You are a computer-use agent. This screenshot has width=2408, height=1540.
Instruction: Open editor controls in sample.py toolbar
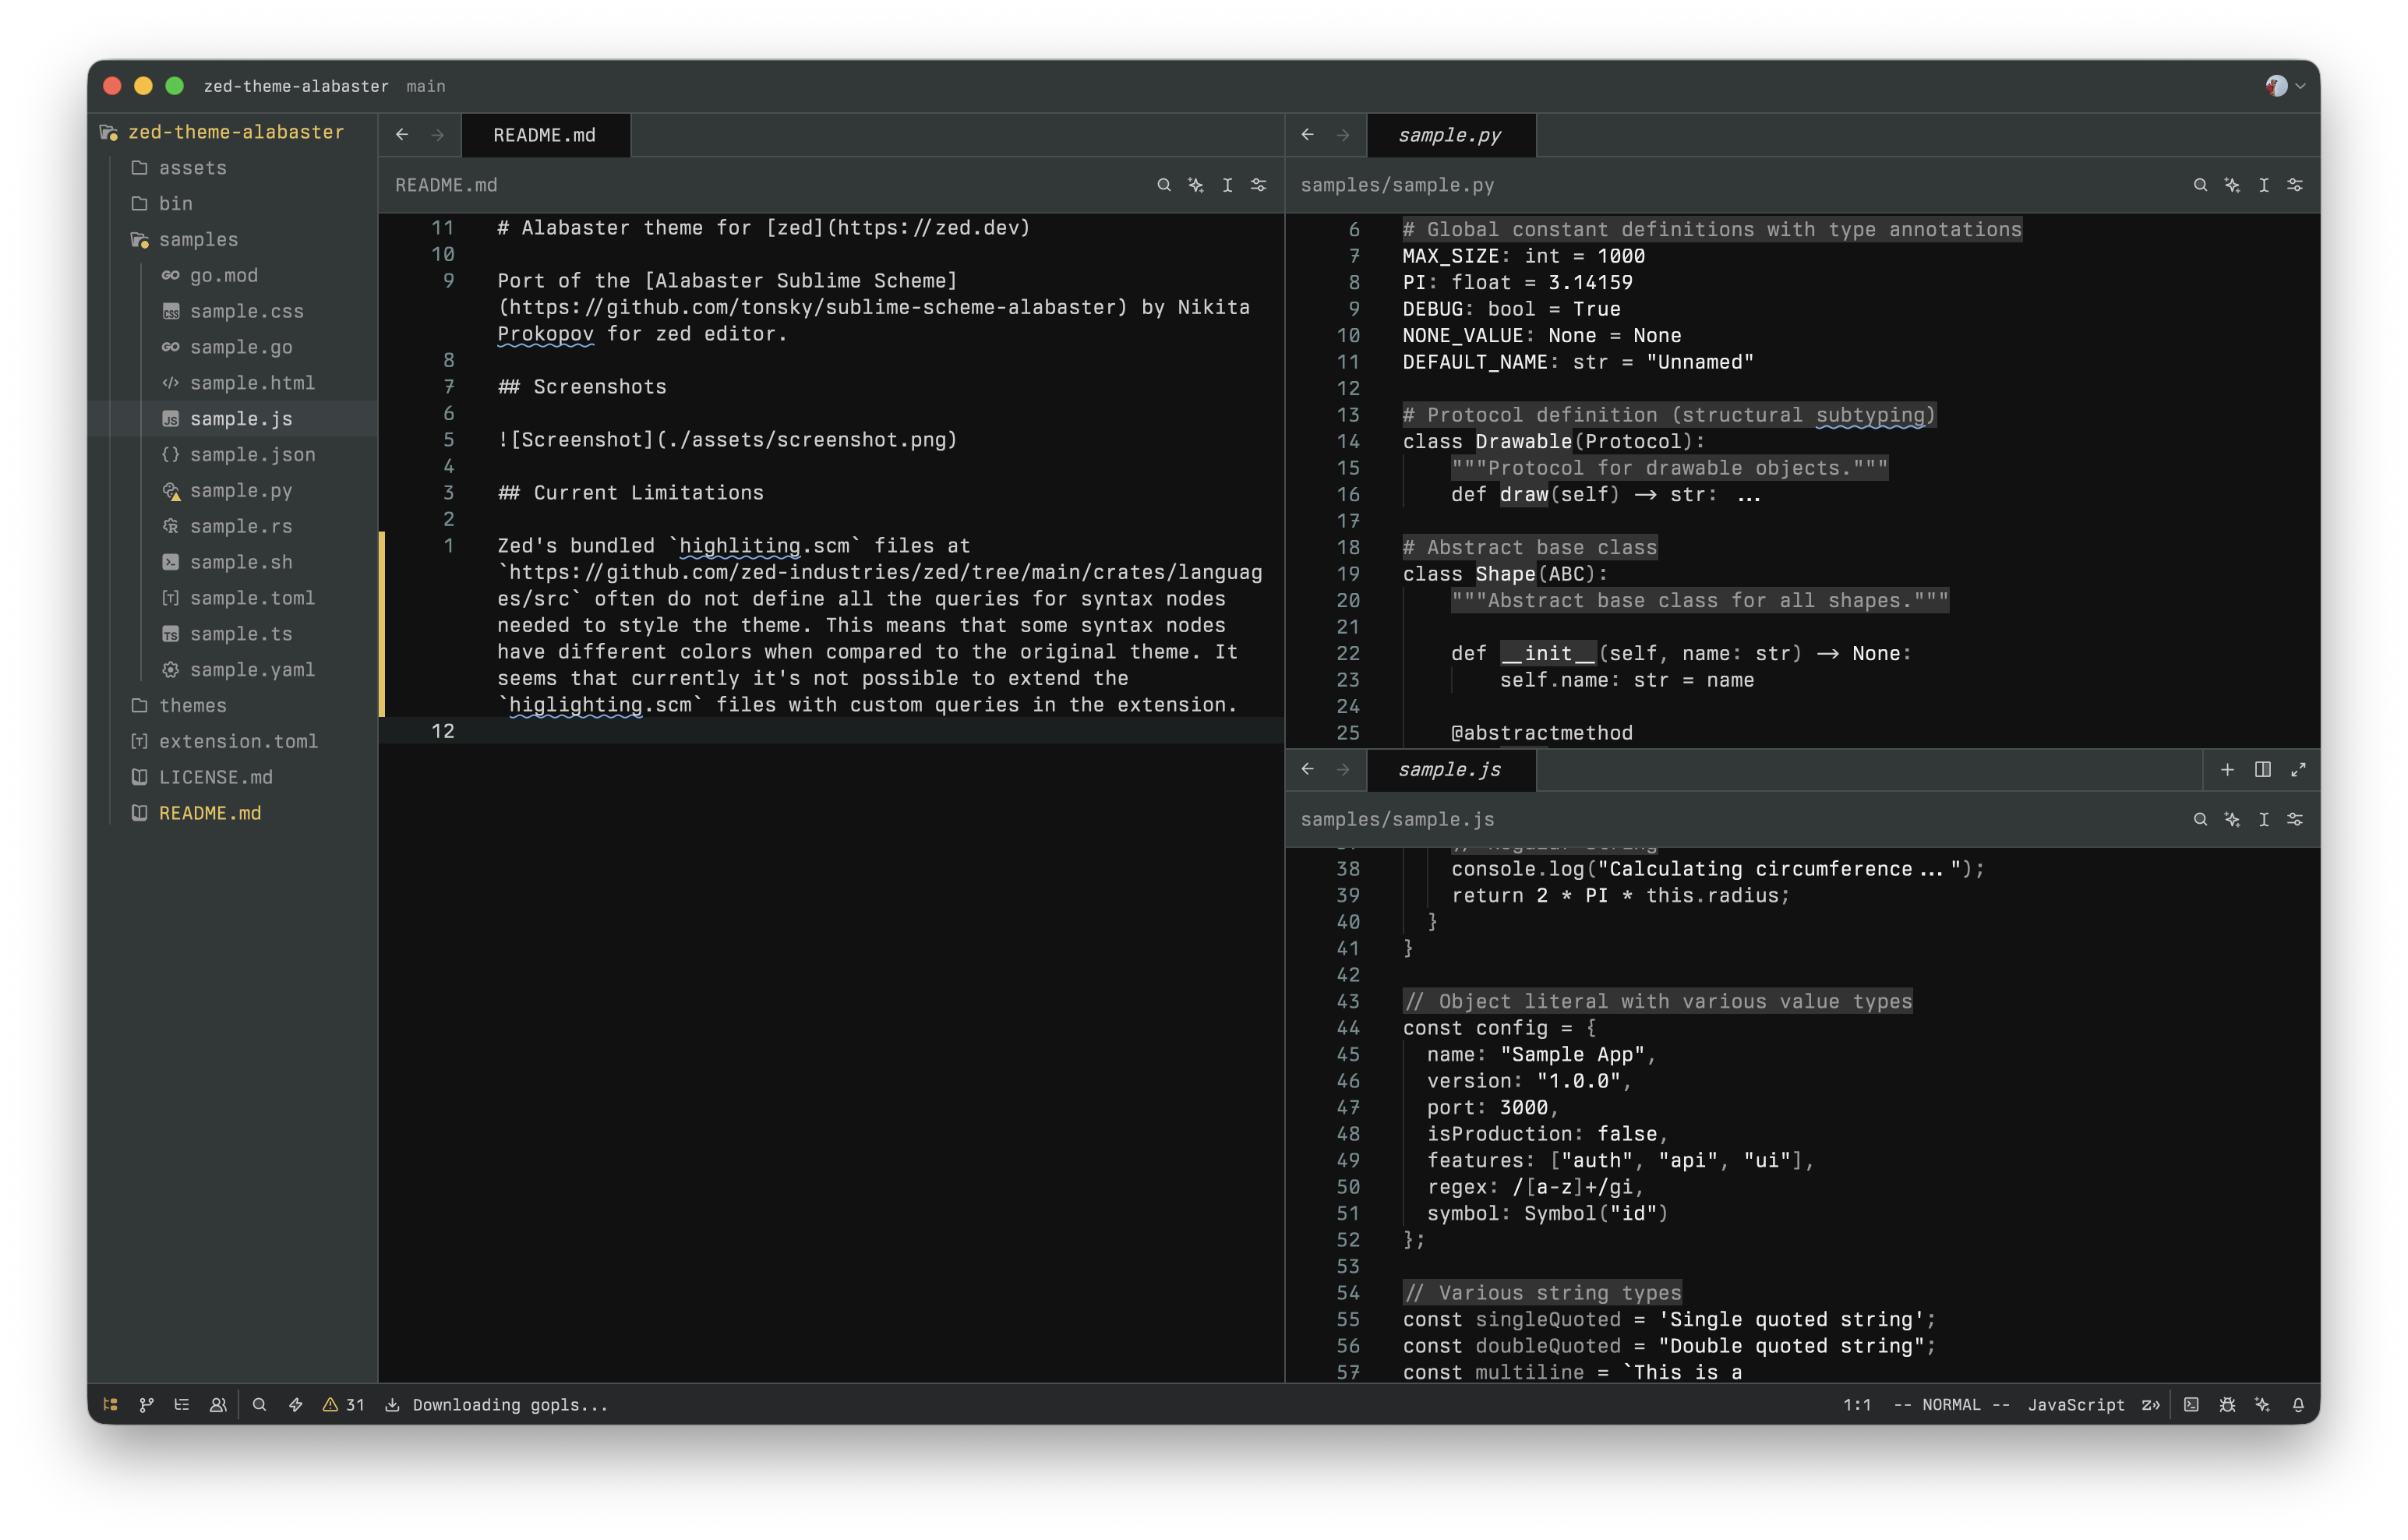2295,185
